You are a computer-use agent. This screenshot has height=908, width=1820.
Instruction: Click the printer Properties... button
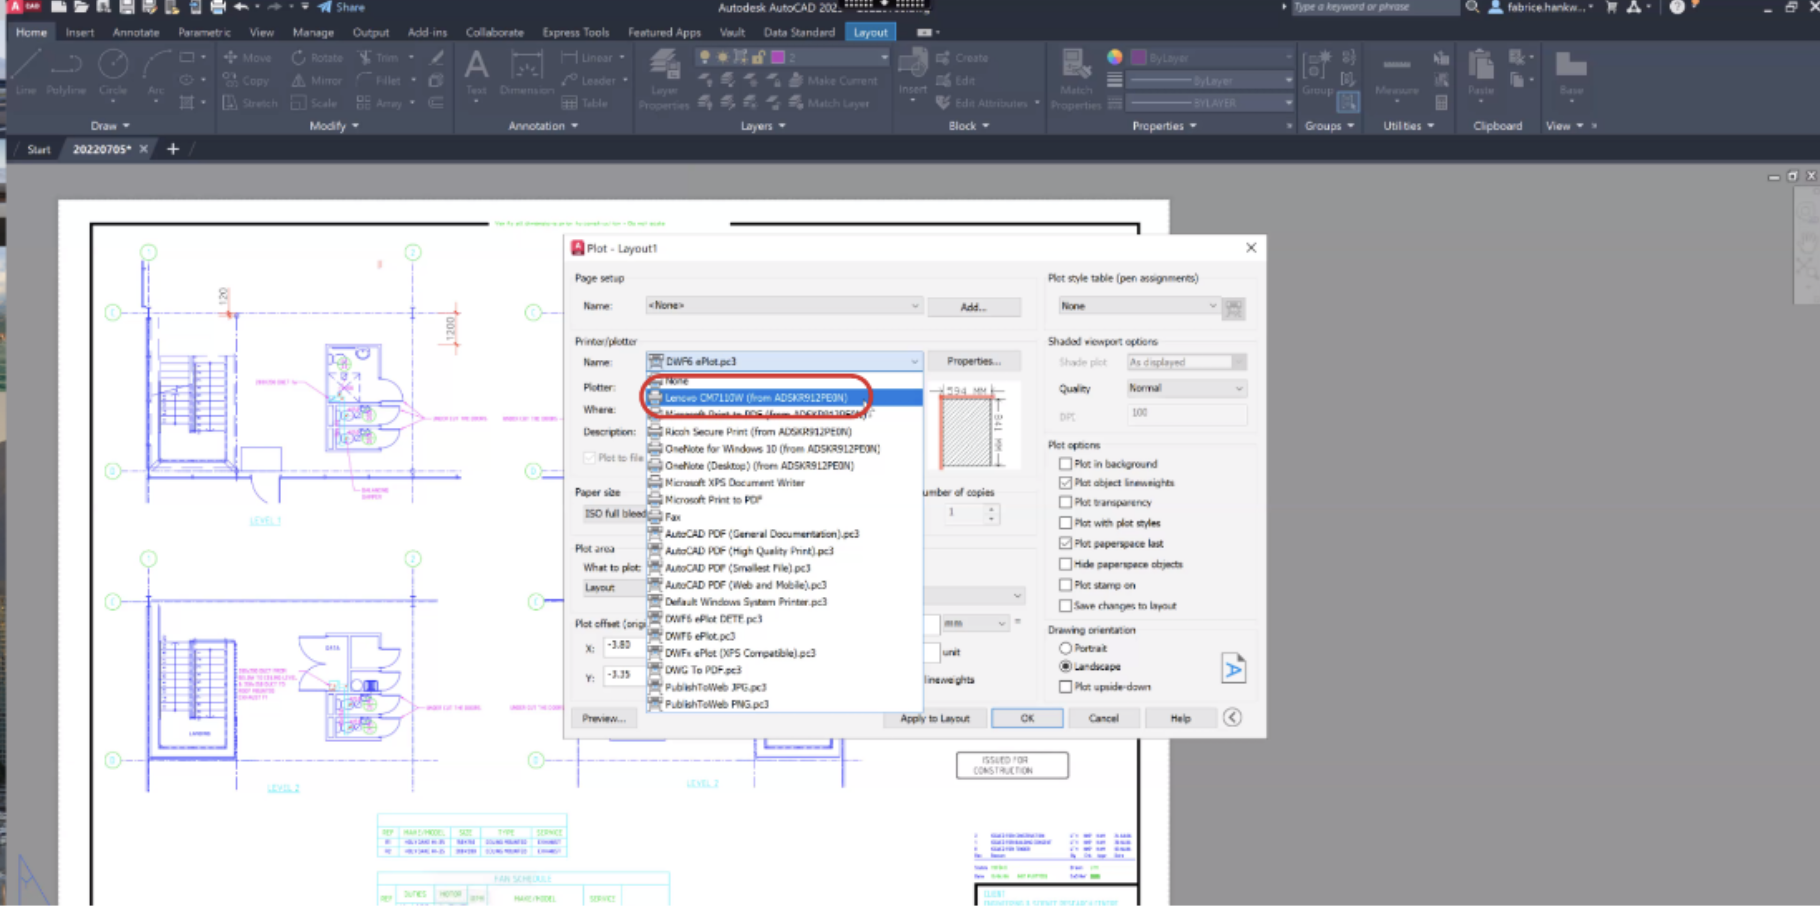(973, 361)
